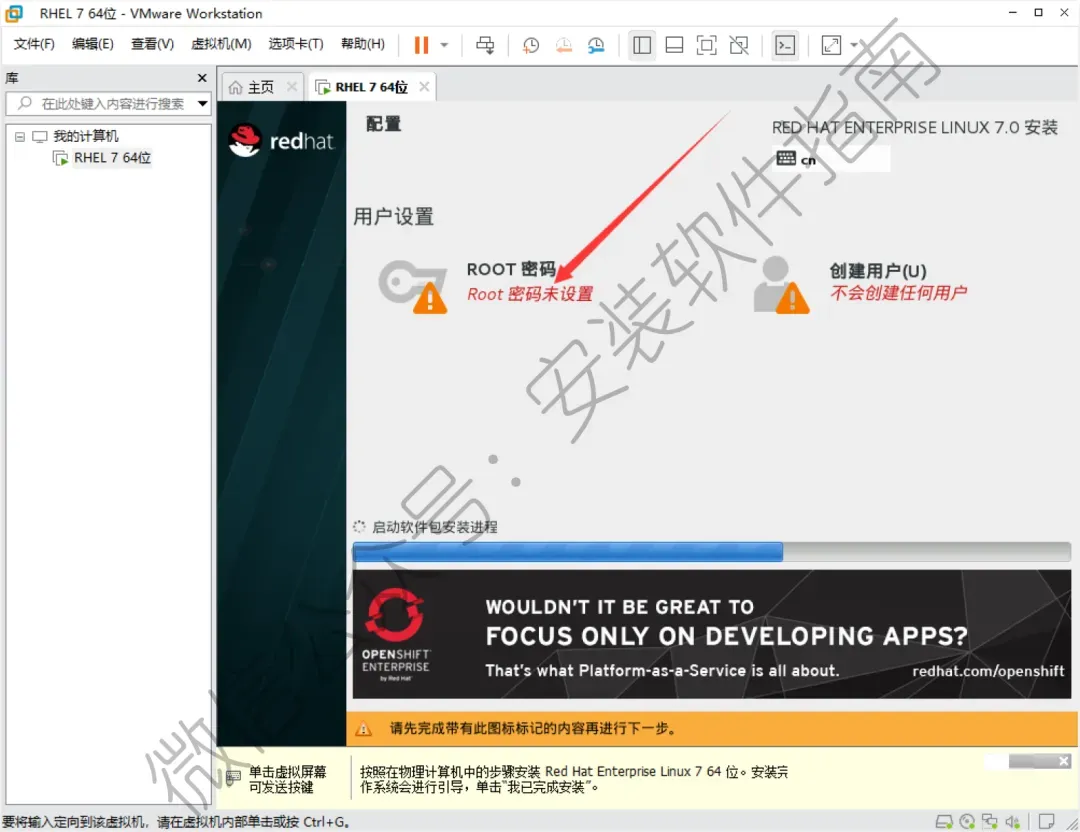Image resolution: width=1080 pixels, height=832 pixels.
Task: Open the power options dropdown arrow
Action: (444, 45)
